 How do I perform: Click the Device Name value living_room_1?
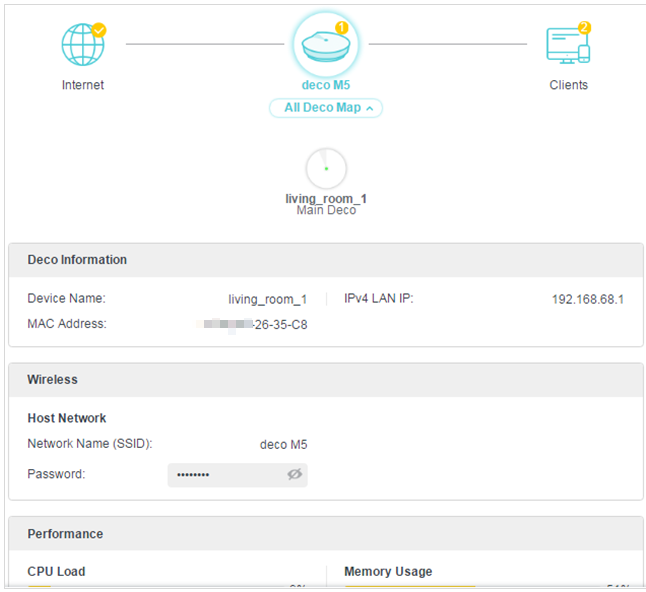[268, 300]
